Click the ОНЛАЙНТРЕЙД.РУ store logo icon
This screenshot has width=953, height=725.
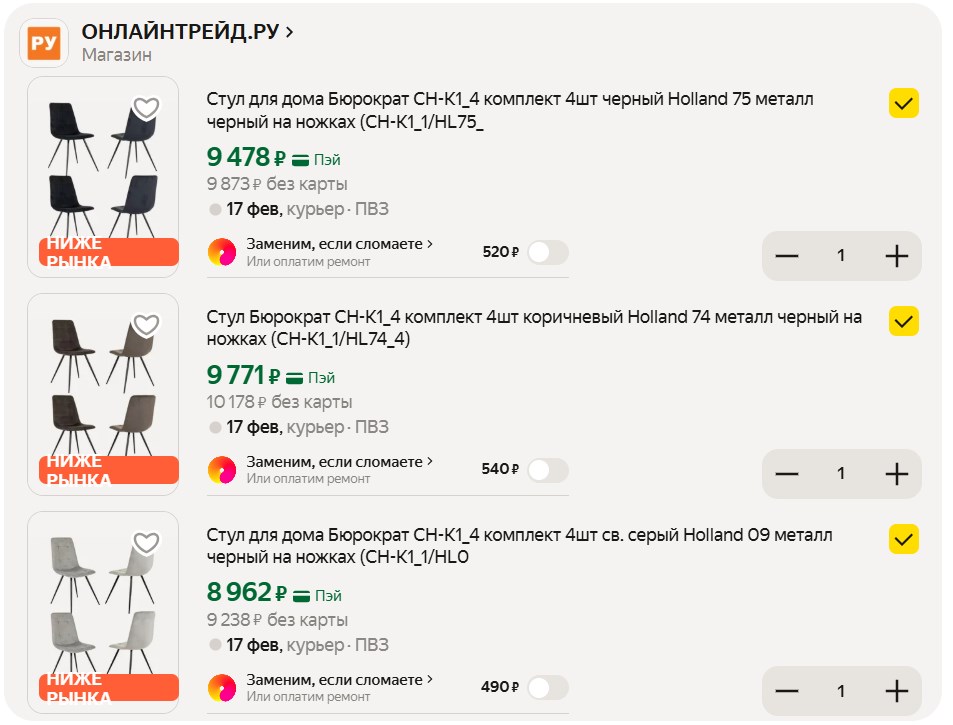click(x=44, y=43)
